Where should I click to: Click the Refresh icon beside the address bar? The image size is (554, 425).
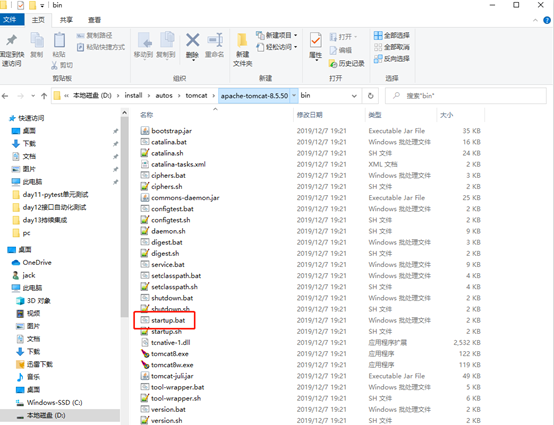pyautogui.click(x=370, y=96)
